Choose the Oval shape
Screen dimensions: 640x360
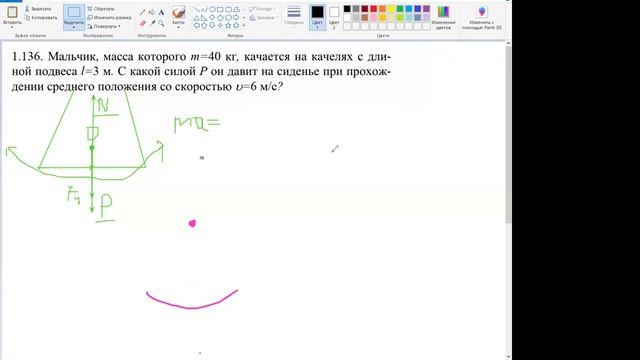(x=212, y=9)
